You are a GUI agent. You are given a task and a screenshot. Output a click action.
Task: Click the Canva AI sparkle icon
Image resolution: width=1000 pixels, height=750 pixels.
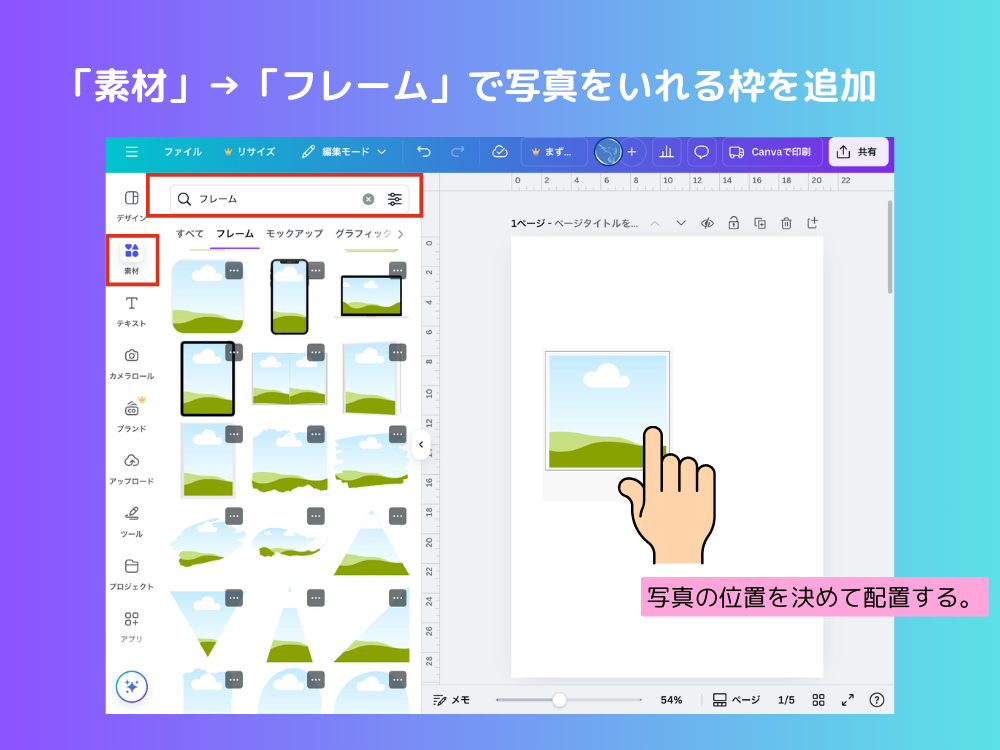[131, 687]
